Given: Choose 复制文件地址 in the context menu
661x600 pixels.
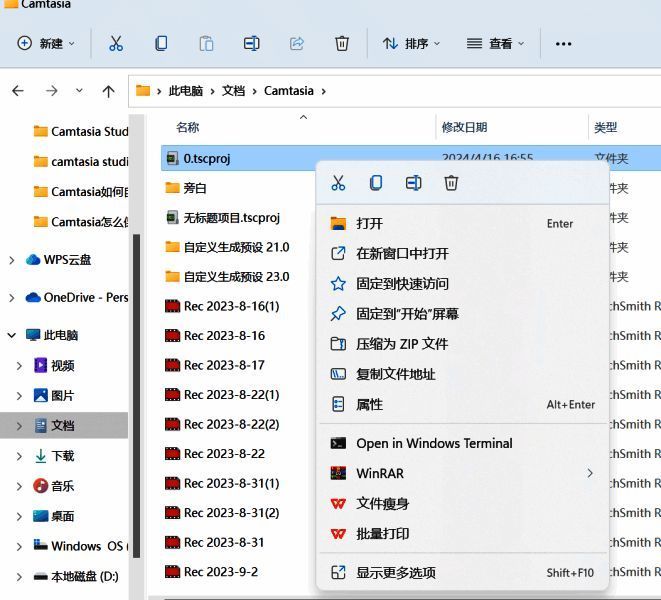Looking at the screenshot, I should [462, 374].
